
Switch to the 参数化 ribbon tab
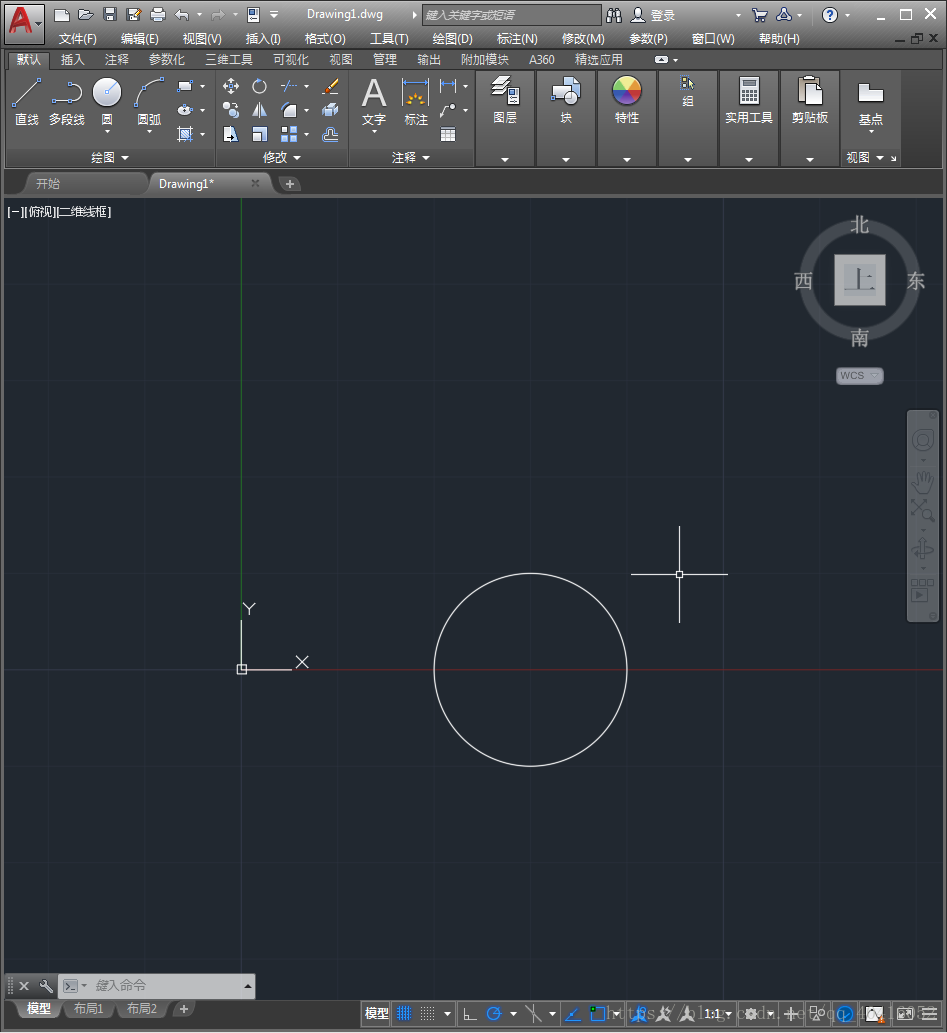coord(166,60)
